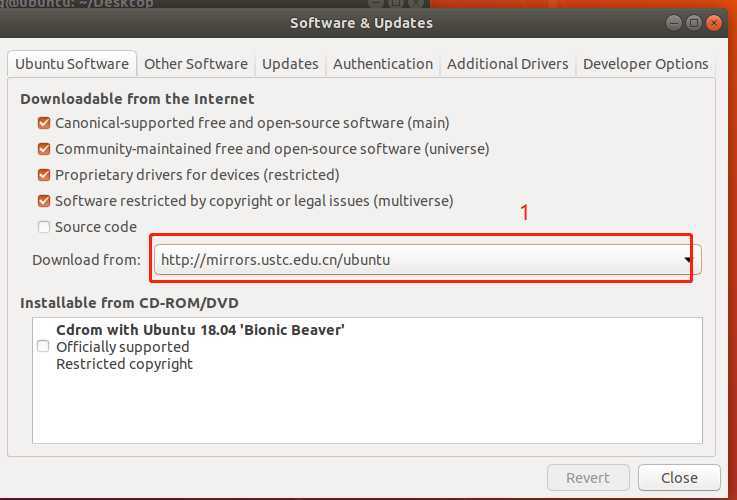Disable Proprietary drivers for devices (restricted)
The width and height of the screenshot is (737, 500).
[44, 175]
